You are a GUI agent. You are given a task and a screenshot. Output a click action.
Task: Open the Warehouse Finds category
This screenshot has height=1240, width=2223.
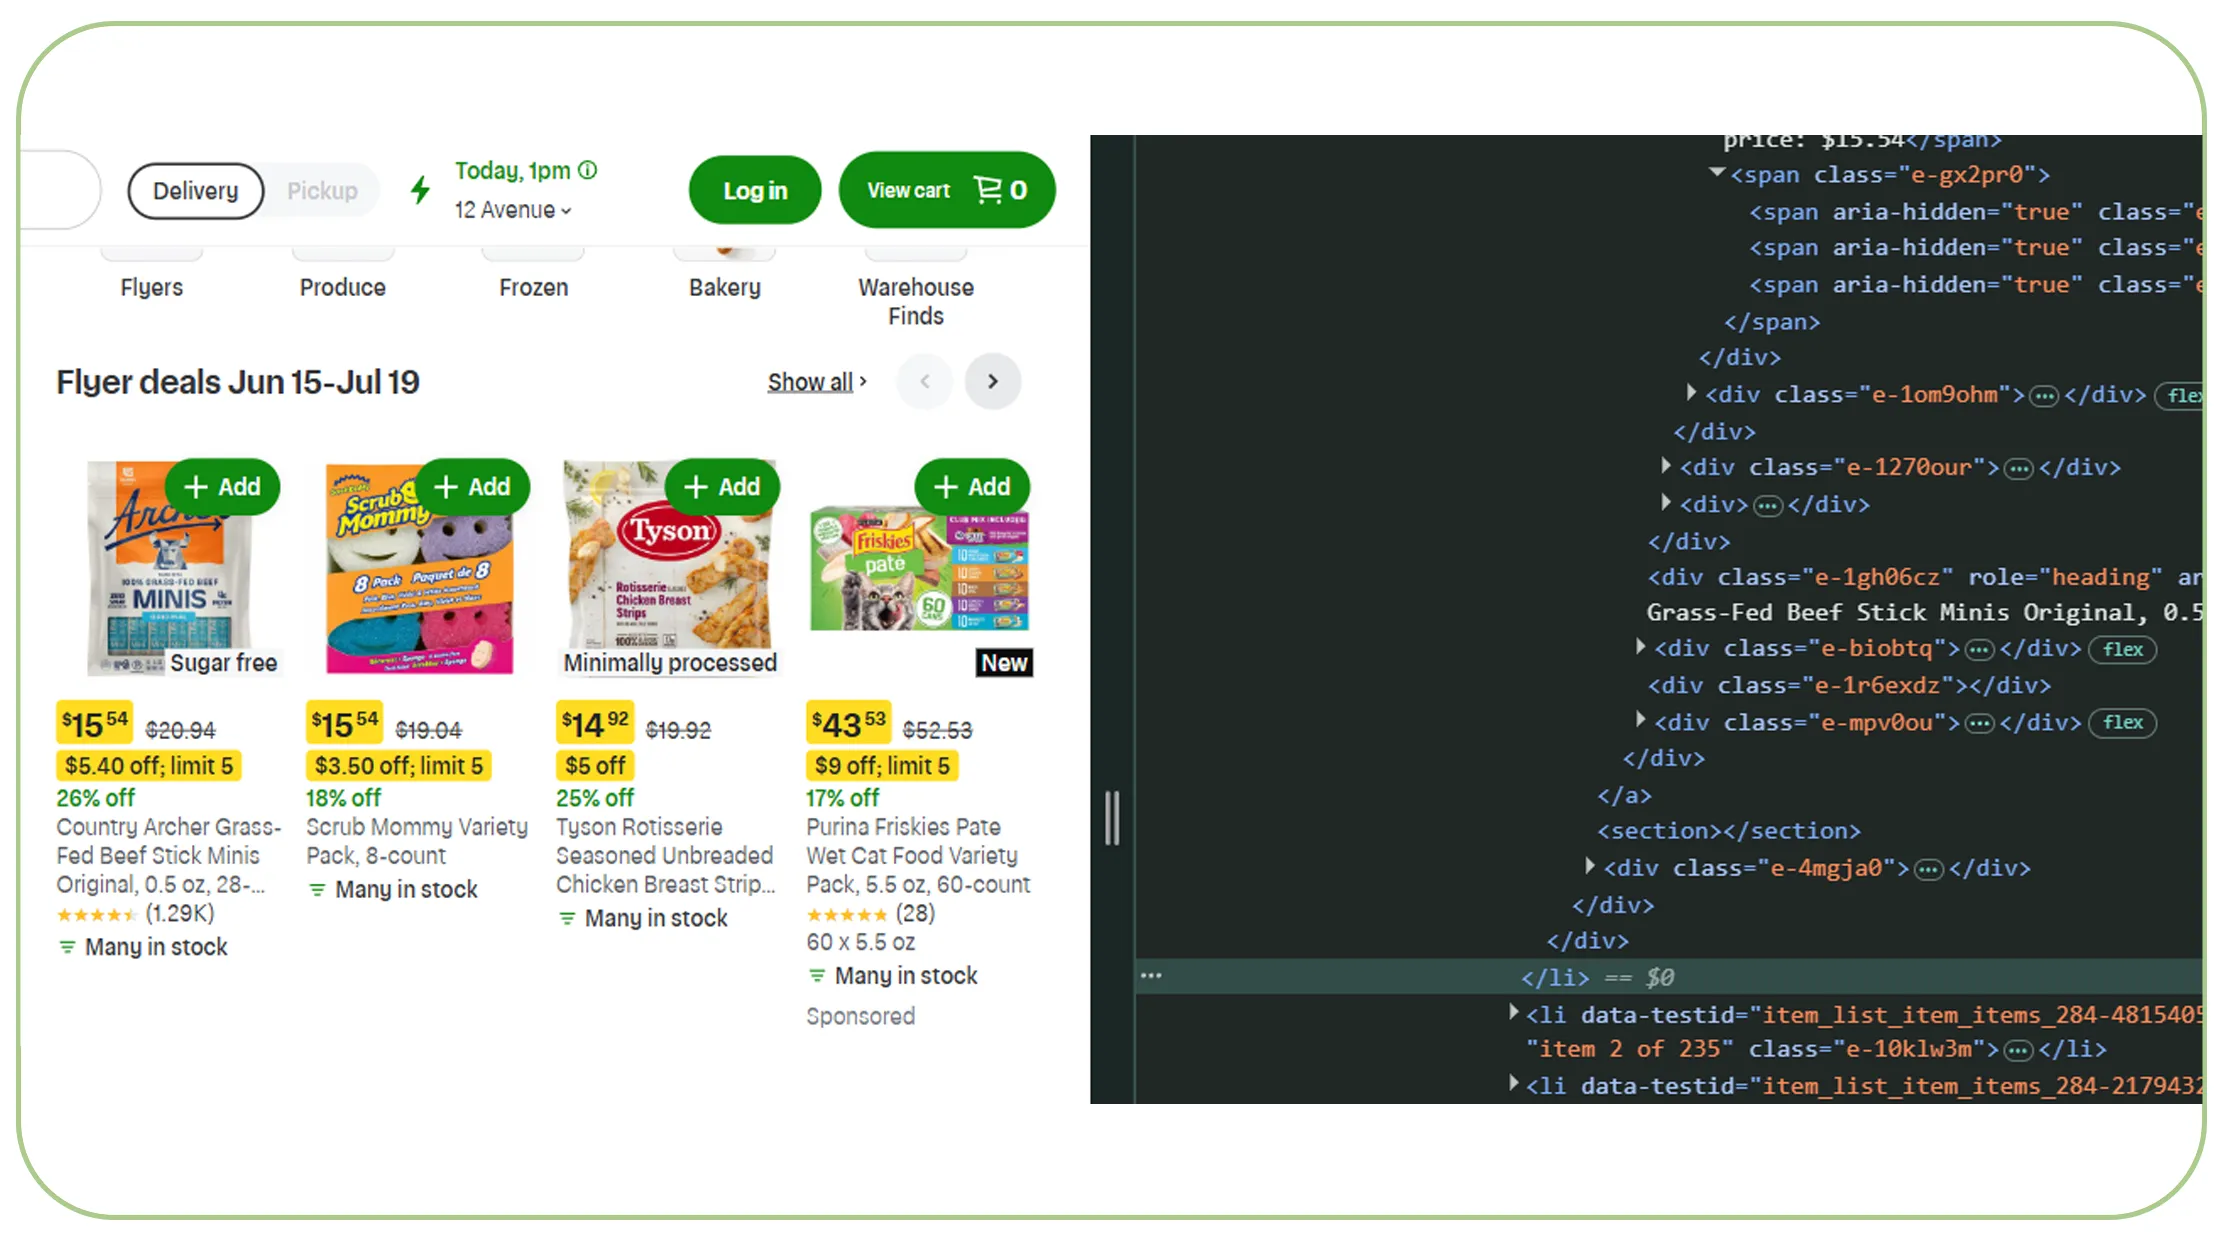[916, 301]
